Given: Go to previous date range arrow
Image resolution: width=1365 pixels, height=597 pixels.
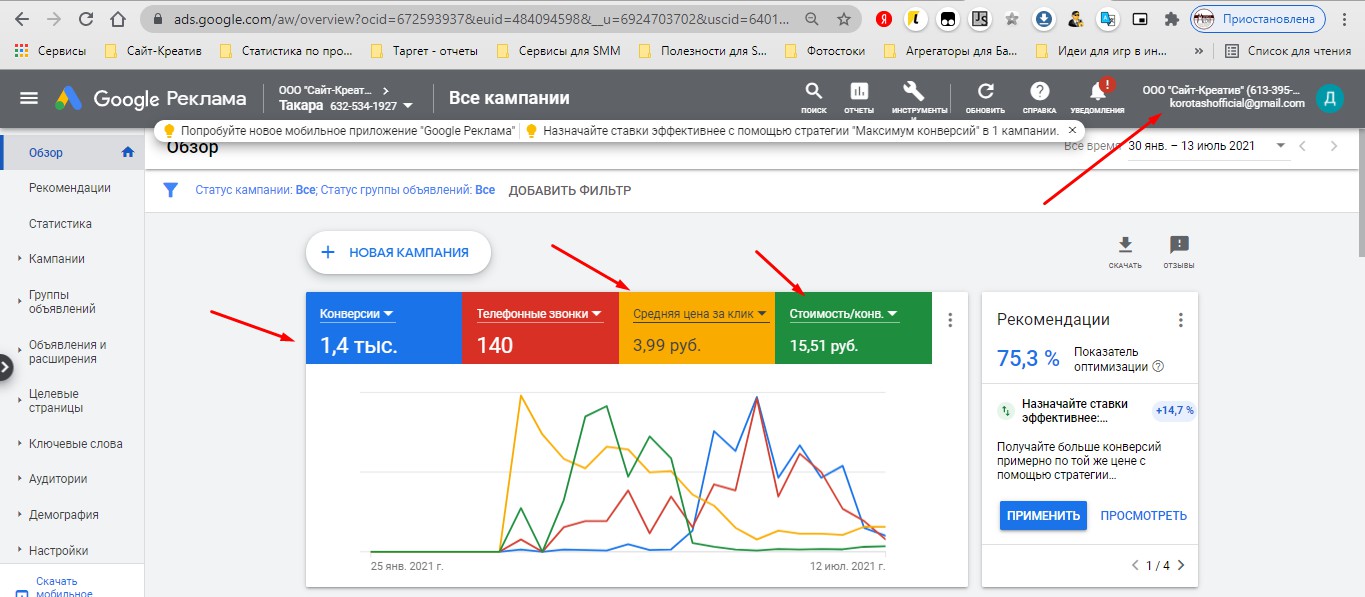Looking at the screenshot, I should tap(1302, 146).
